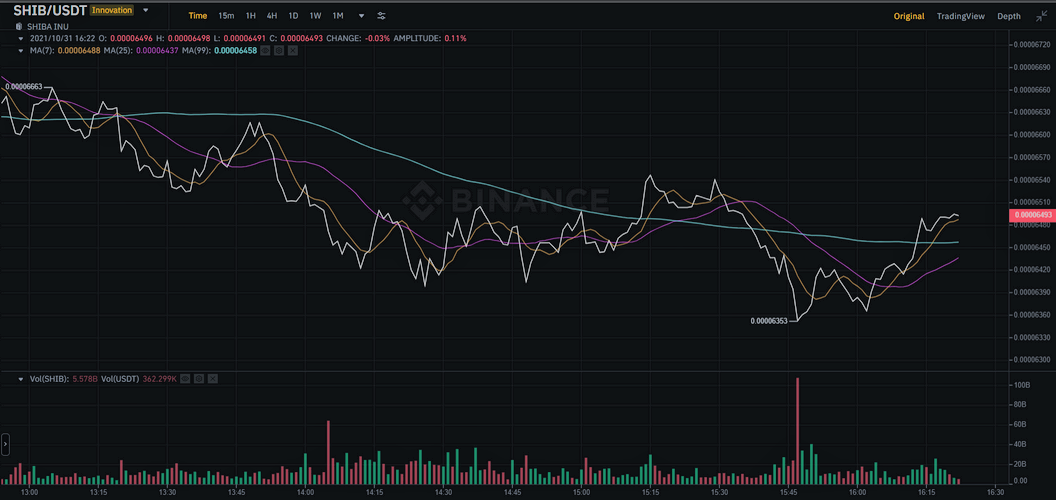This screenshot has width=1056, height=500.
Task: Click the MA(99) value 0.00006458
Action: pyautogui.click(x=235, y=51)
